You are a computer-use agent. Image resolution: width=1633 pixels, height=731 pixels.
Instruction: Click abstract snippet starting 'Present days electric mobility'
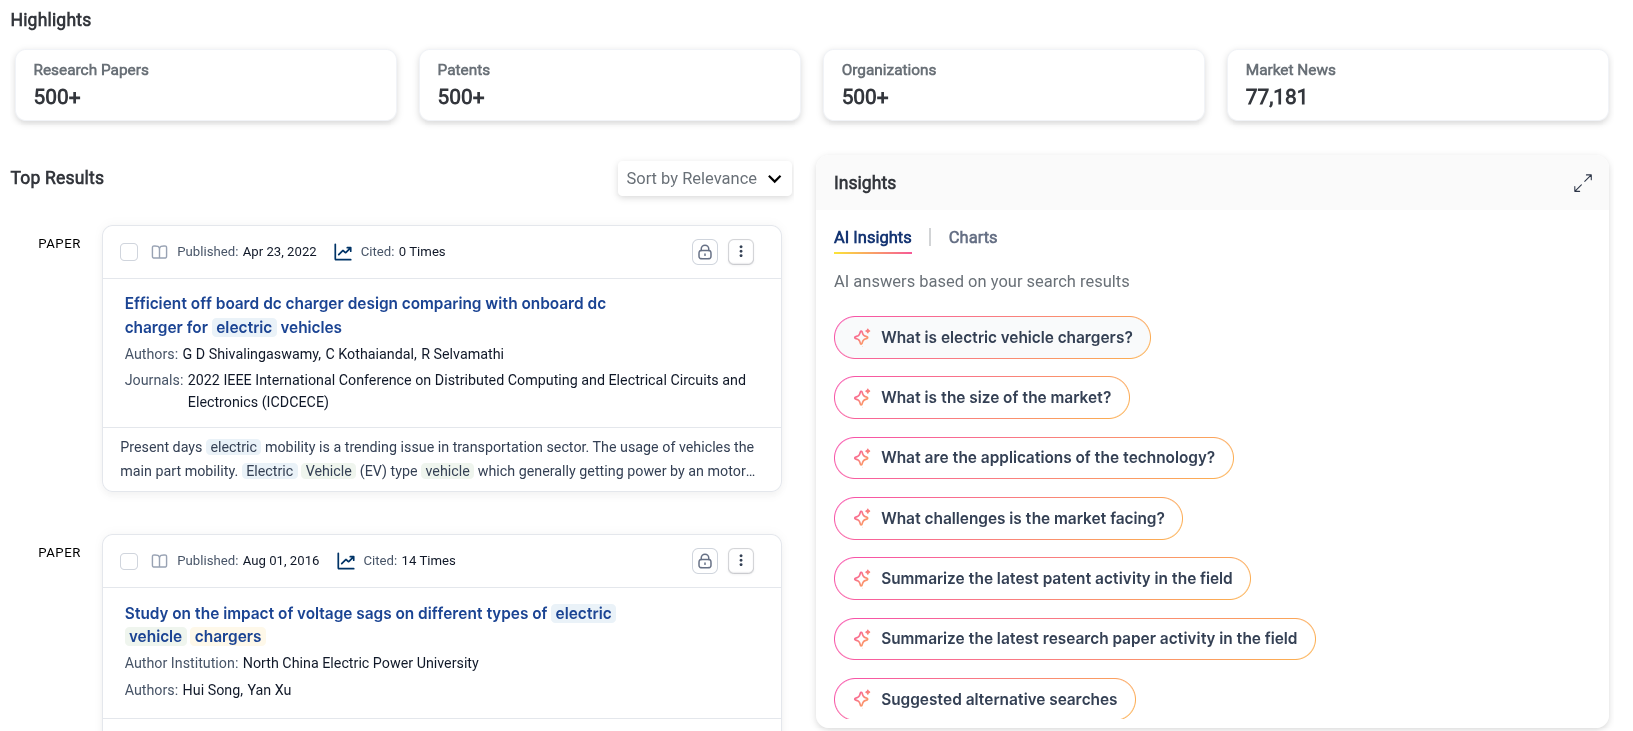438,459
